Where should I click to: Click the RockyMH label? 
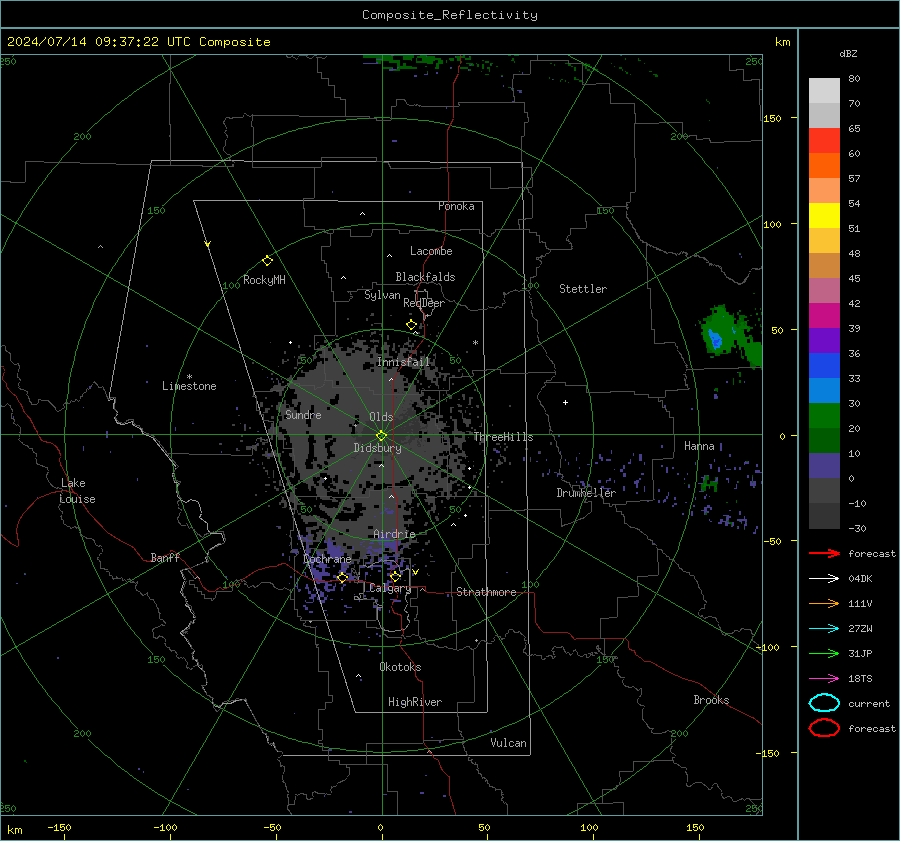click(264, 280)
